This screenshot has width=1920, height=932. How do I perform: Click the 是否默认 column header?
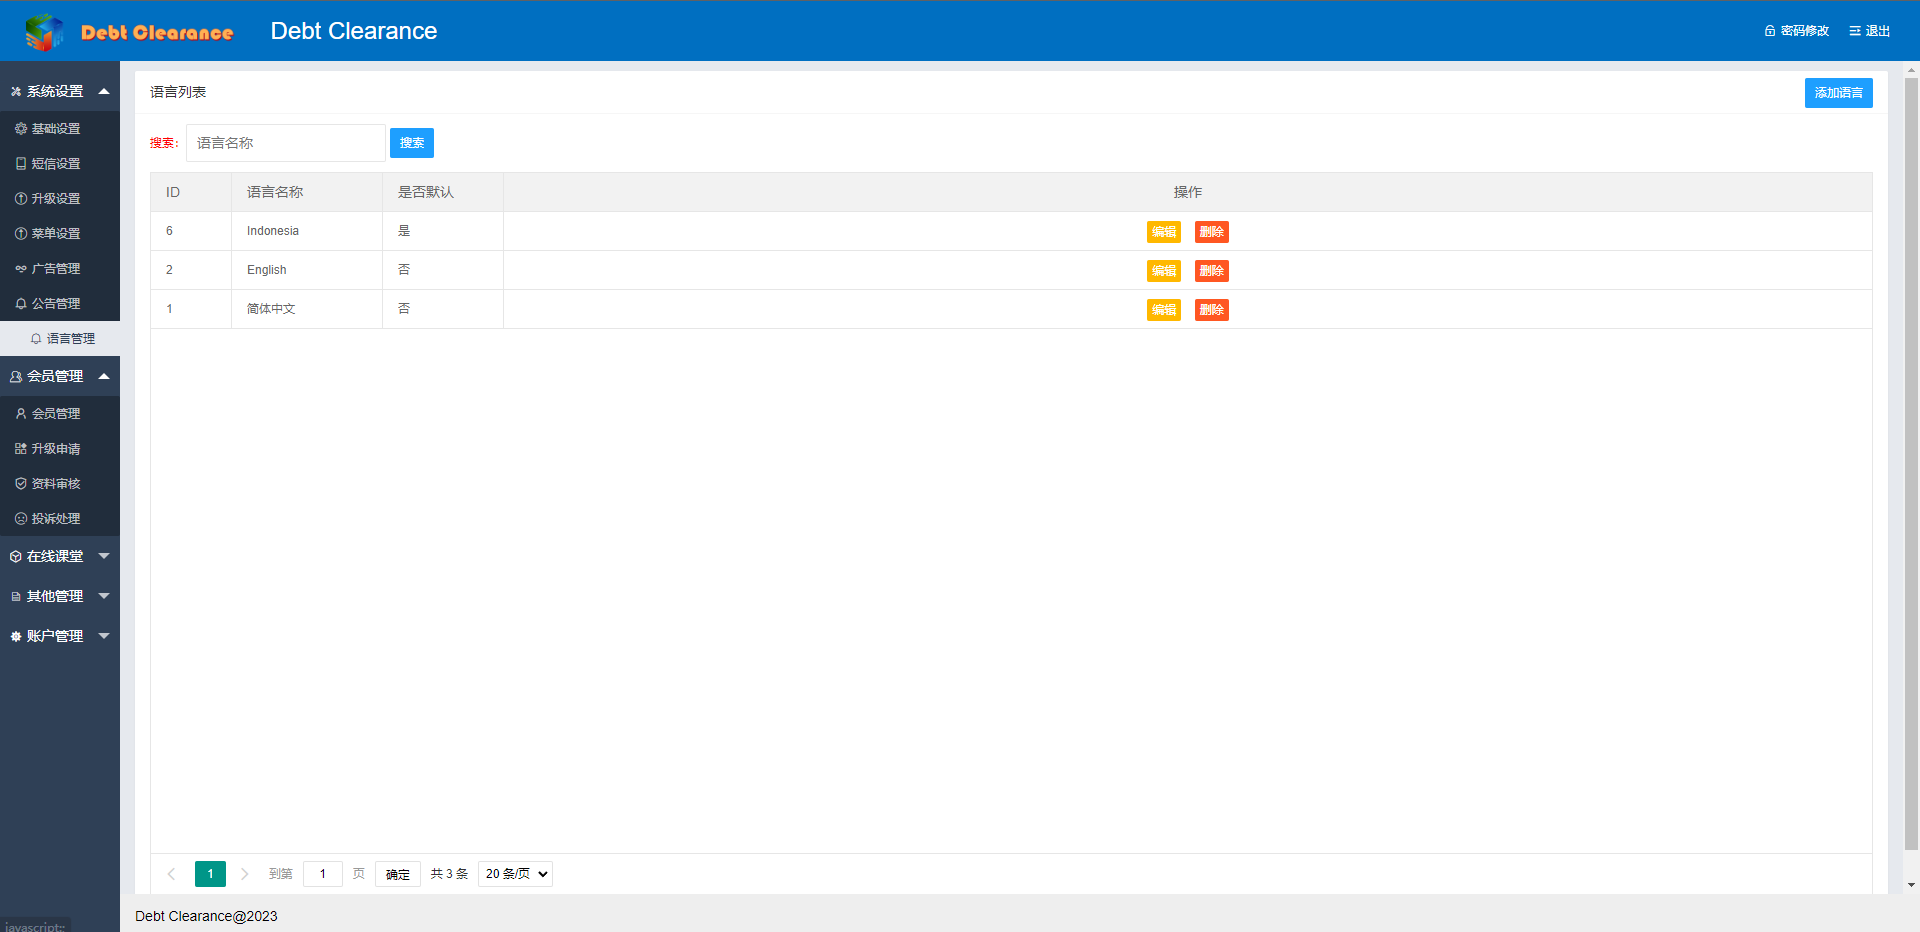click(443, 192)
